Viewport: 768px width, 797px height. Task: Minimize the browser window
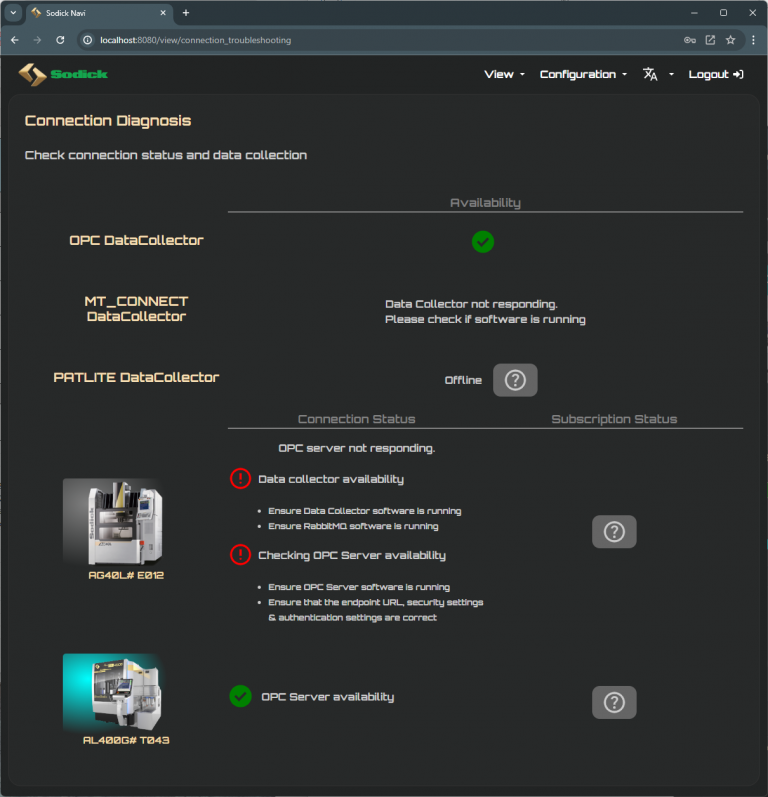694,13
